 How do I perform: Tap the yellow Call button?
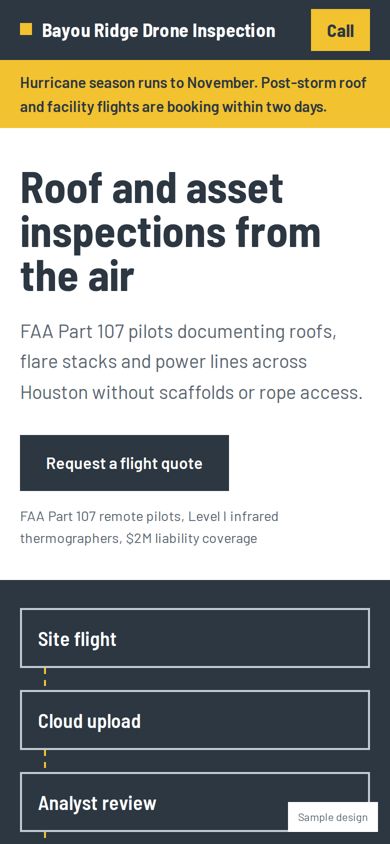coord(340,30)
